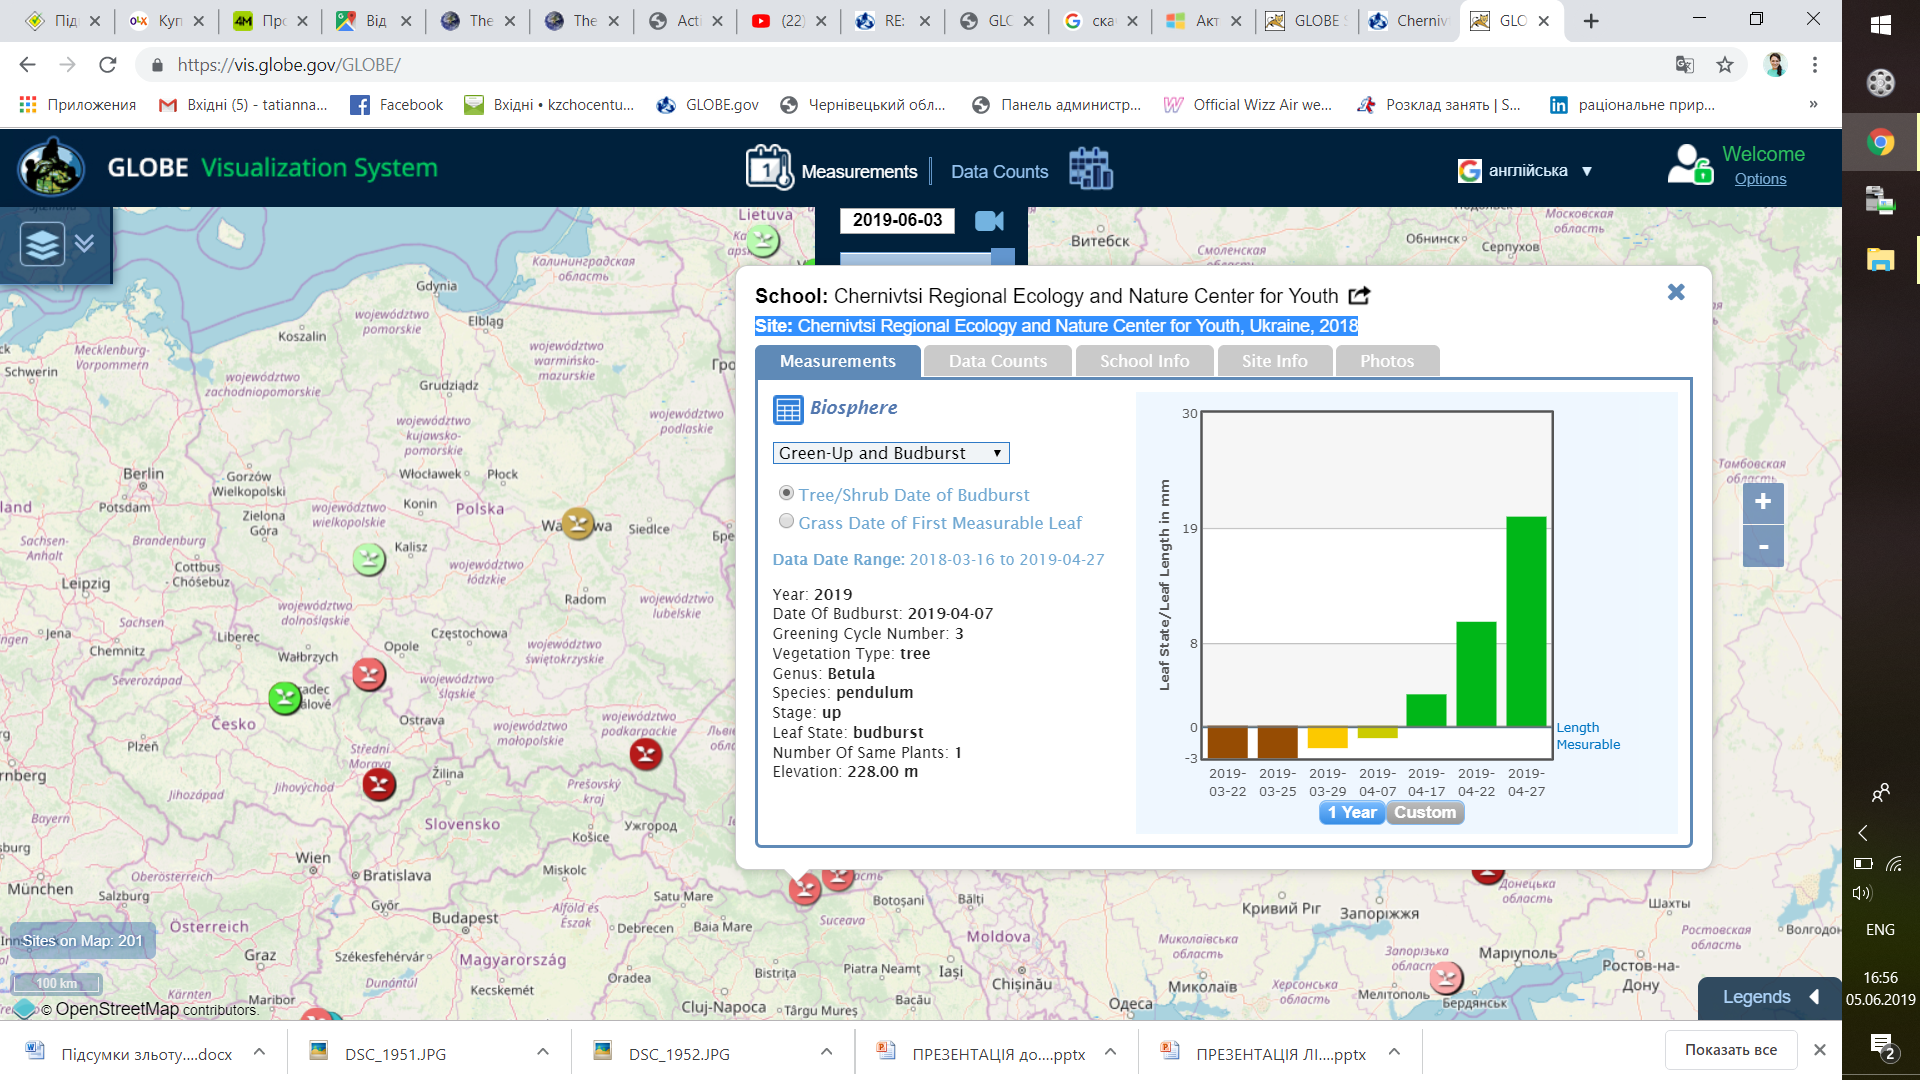
Task: Click the Measurements calendar icon
Action: click(768, 168)
